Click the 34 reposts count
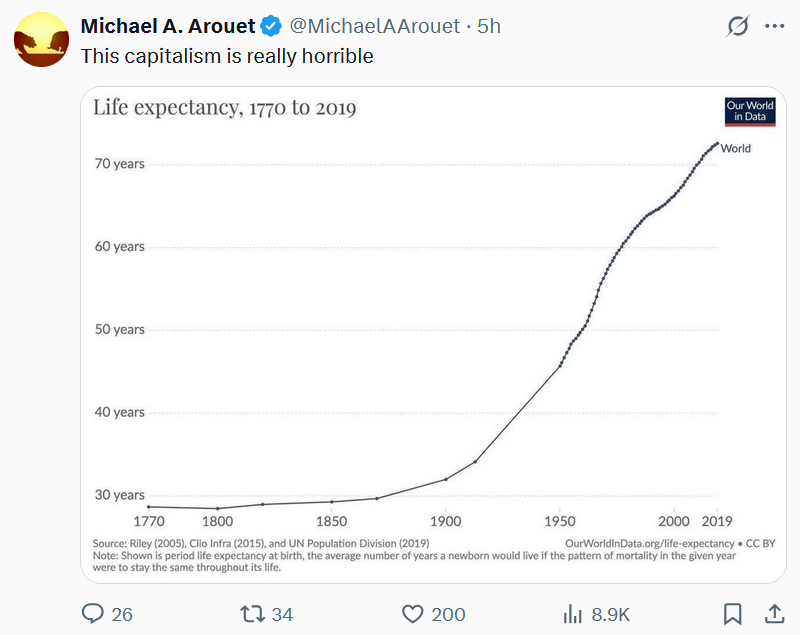800x635 pixels. 283,614
